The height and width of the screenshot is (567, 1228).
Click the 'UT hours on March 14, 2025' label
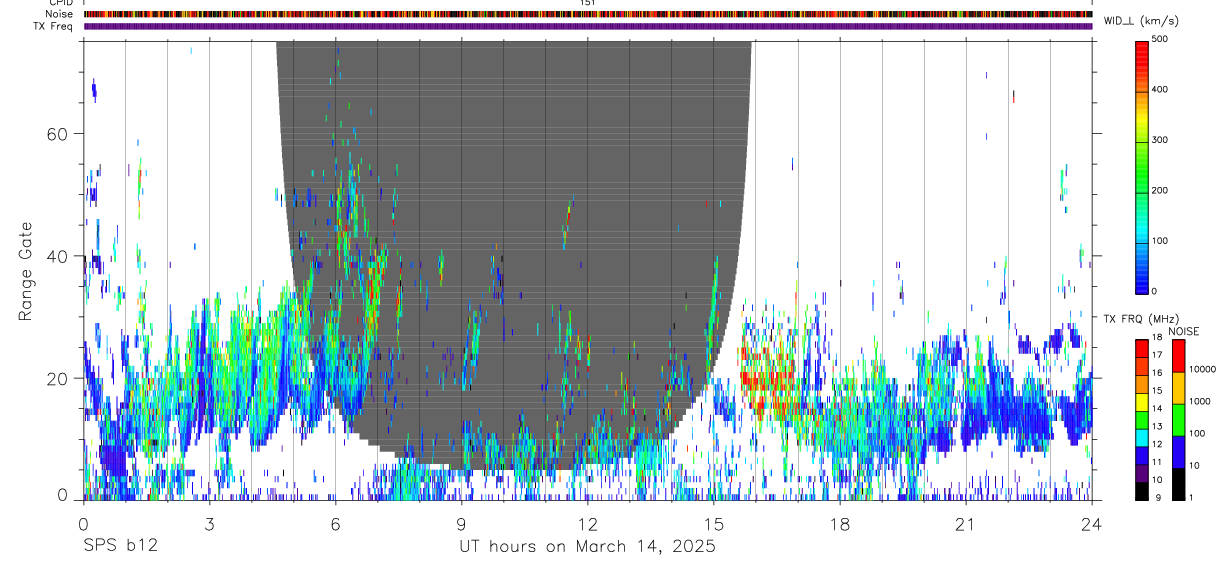(x=587, y=546)
